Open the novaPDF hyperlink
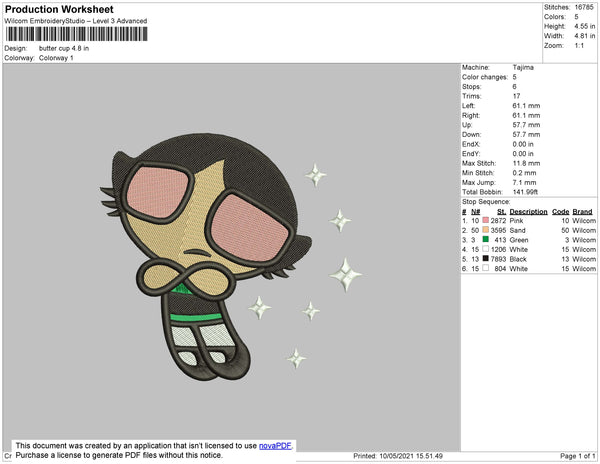Viewport: 600px width, 464px height. 275,446
